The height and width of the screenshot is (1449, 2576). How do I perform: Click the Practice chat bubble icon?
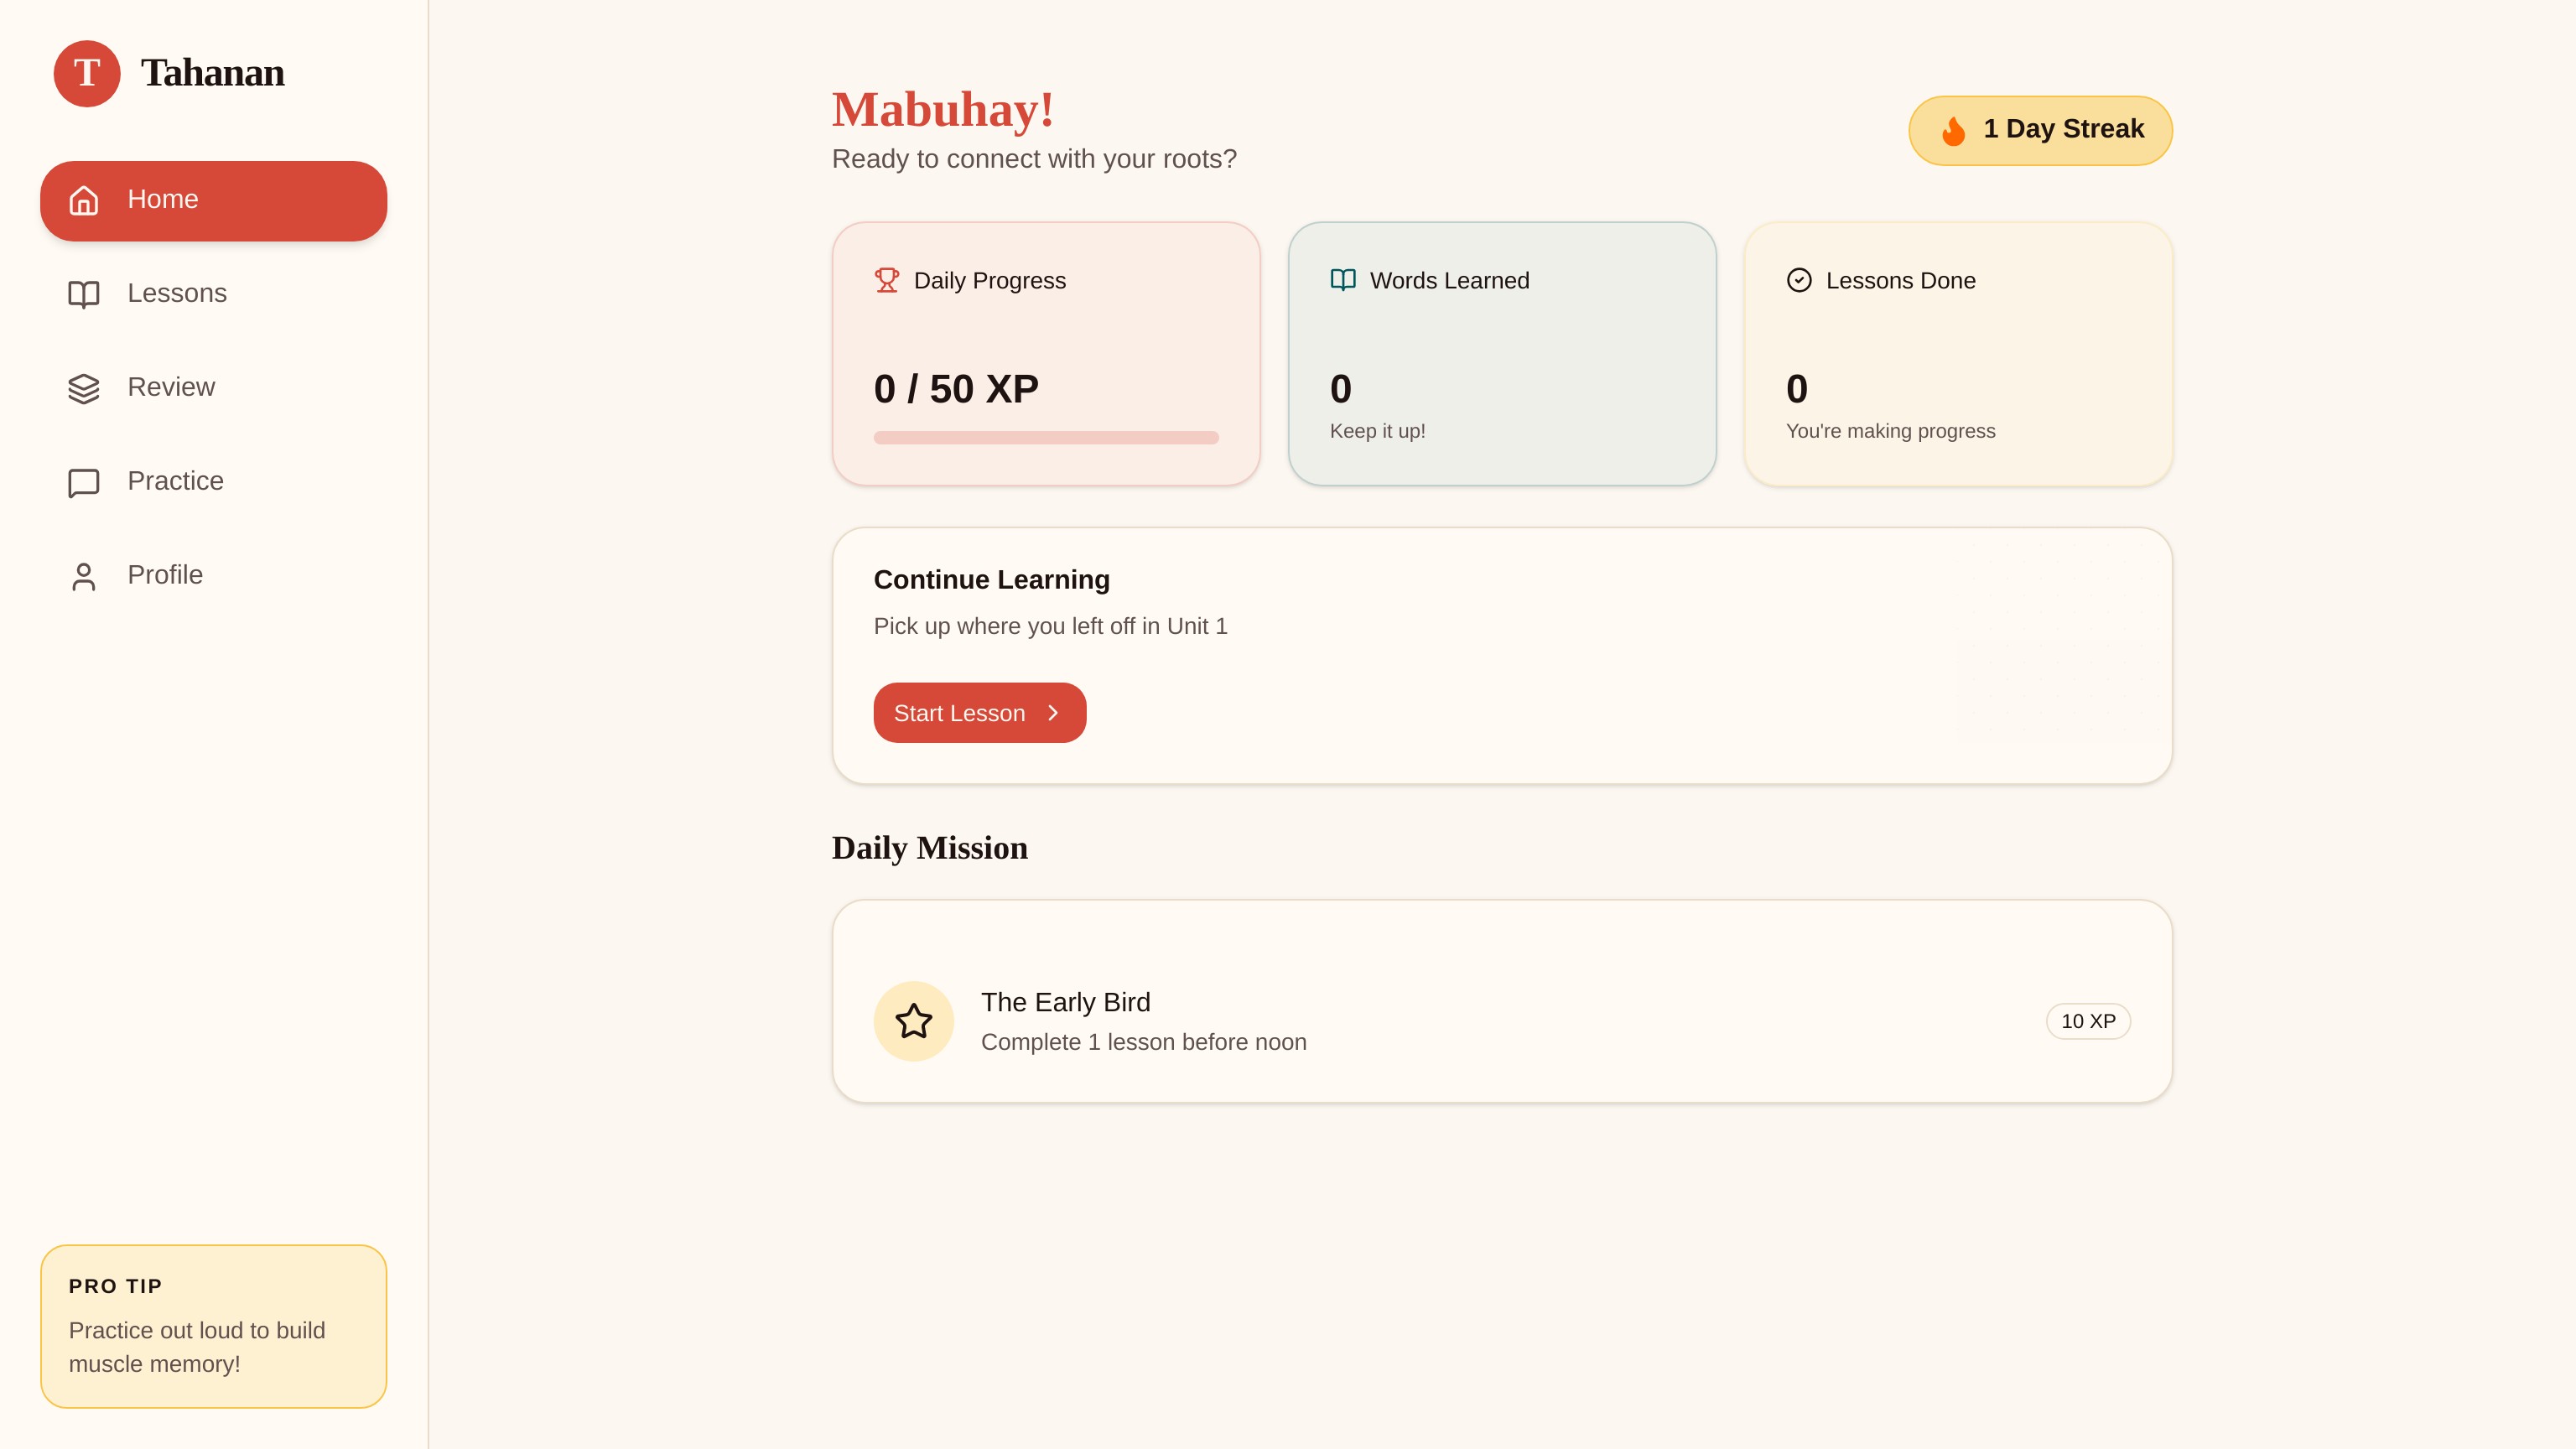84,482
